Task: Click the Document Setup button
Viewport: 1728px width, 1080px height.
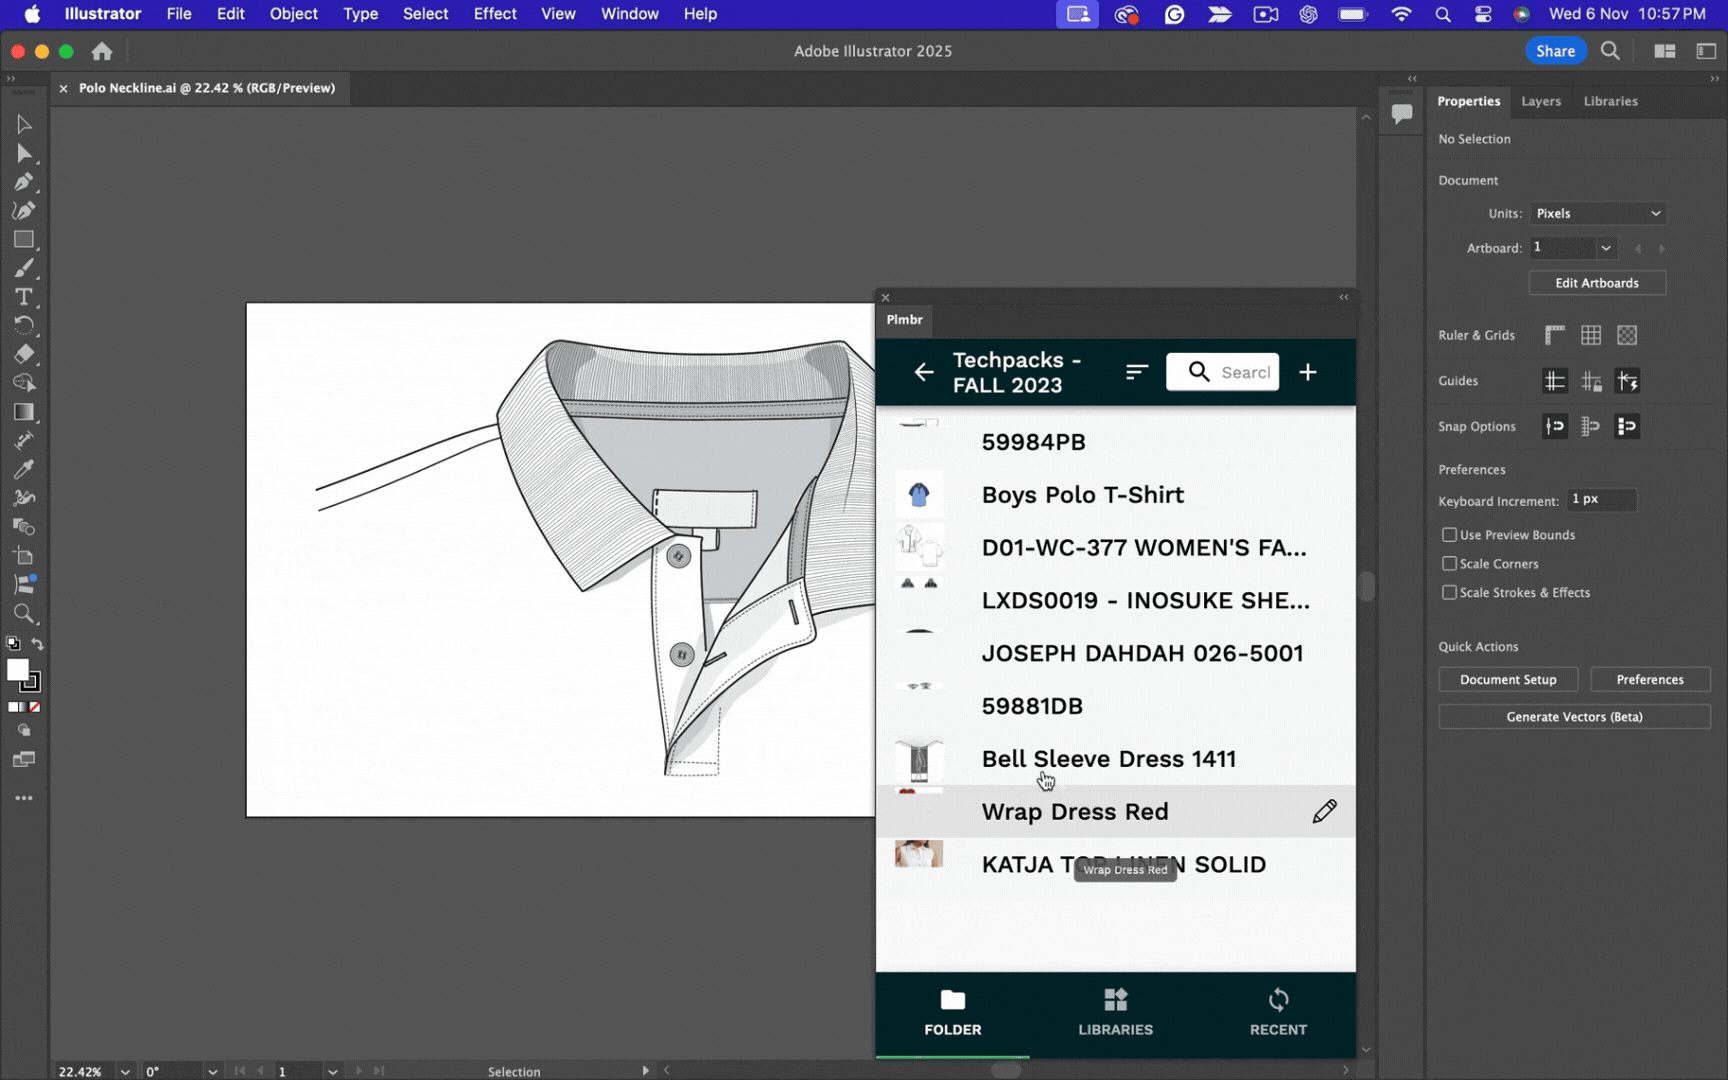Action: click(x=1508, y=680)
